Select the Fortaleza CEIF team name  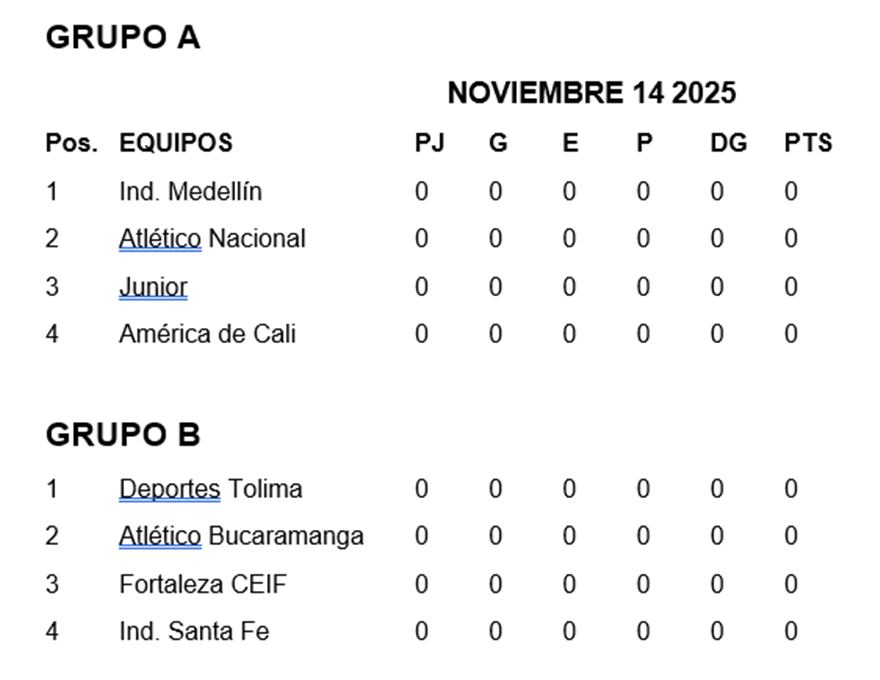click(202, 584)
